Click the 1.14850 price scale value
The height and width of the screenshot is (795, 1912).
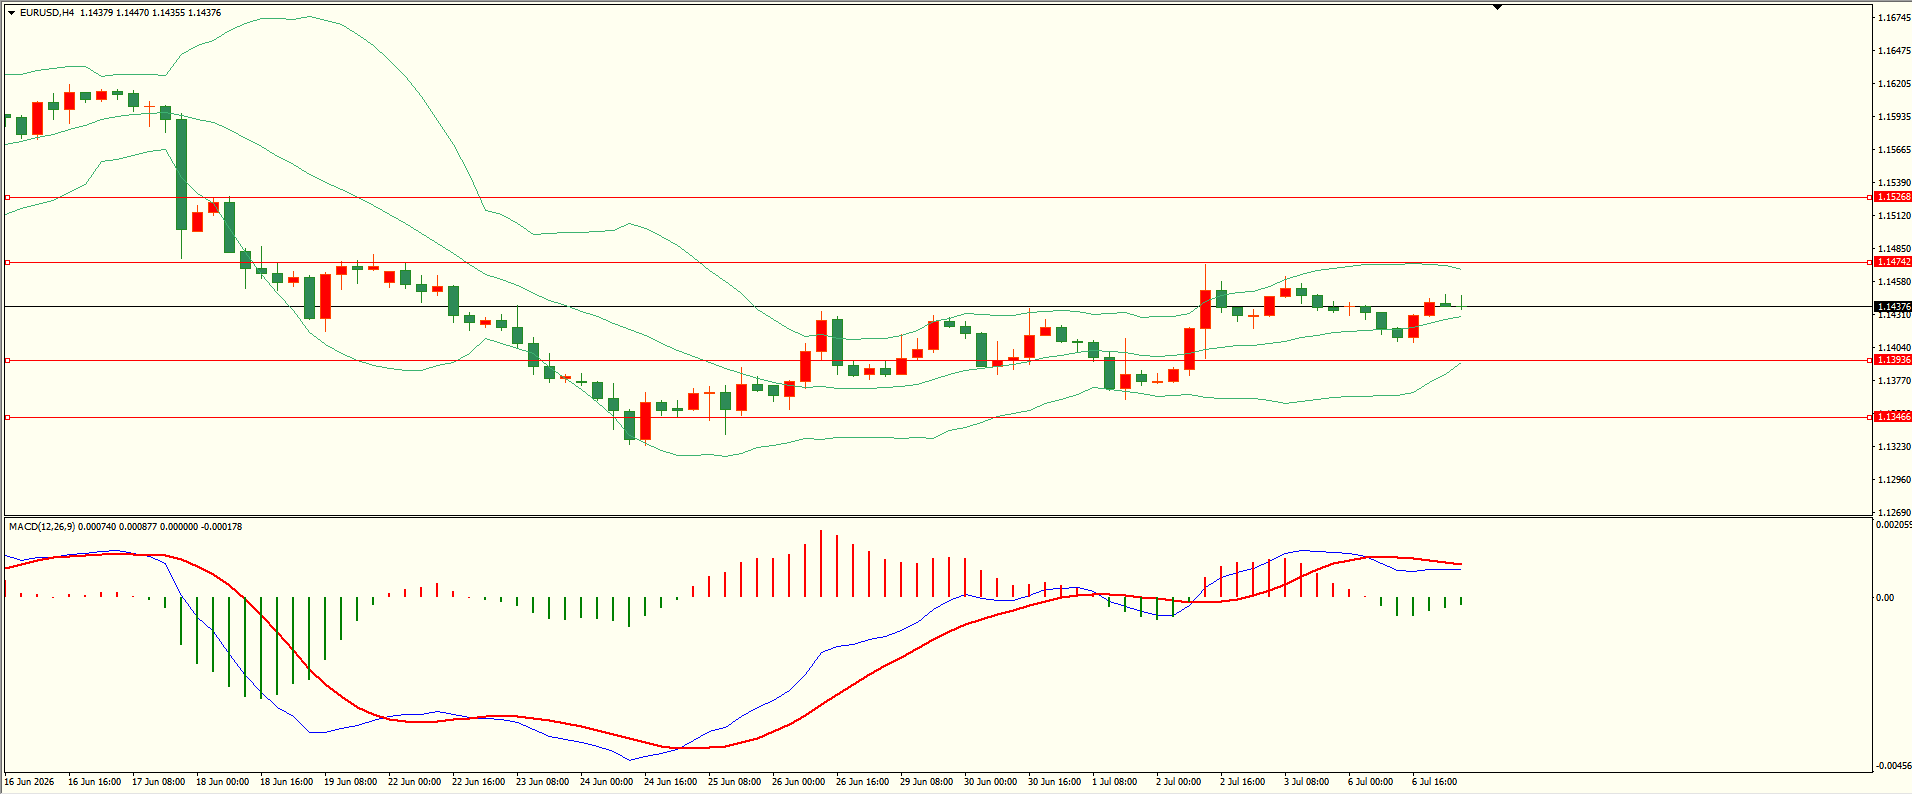point(1894,249)
